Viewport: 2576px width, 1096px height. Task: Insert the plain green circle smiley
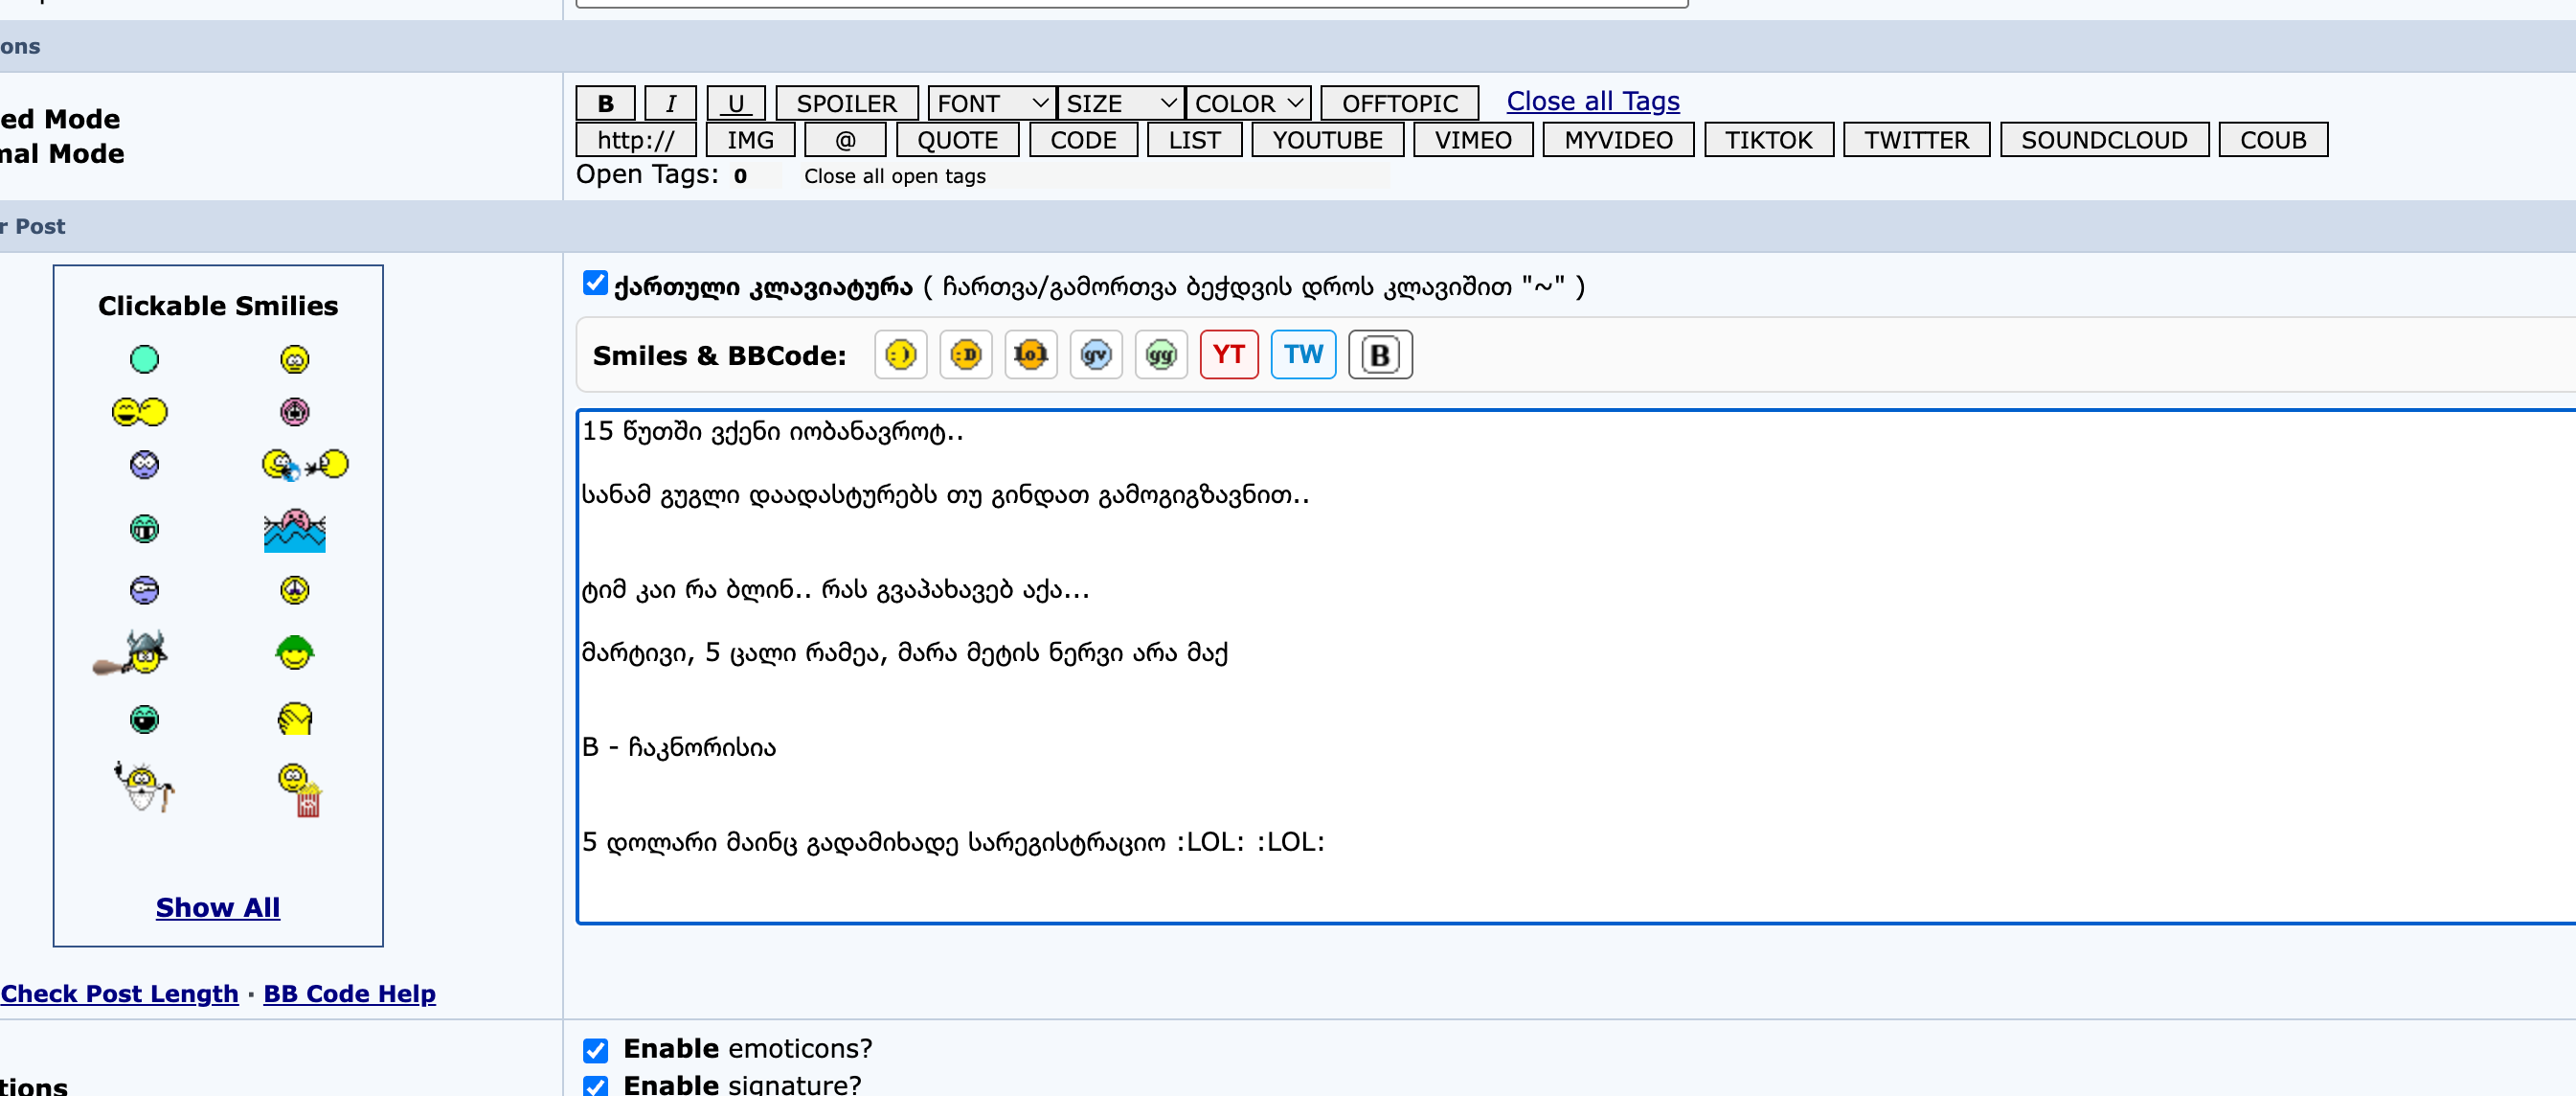pos(144,359)
